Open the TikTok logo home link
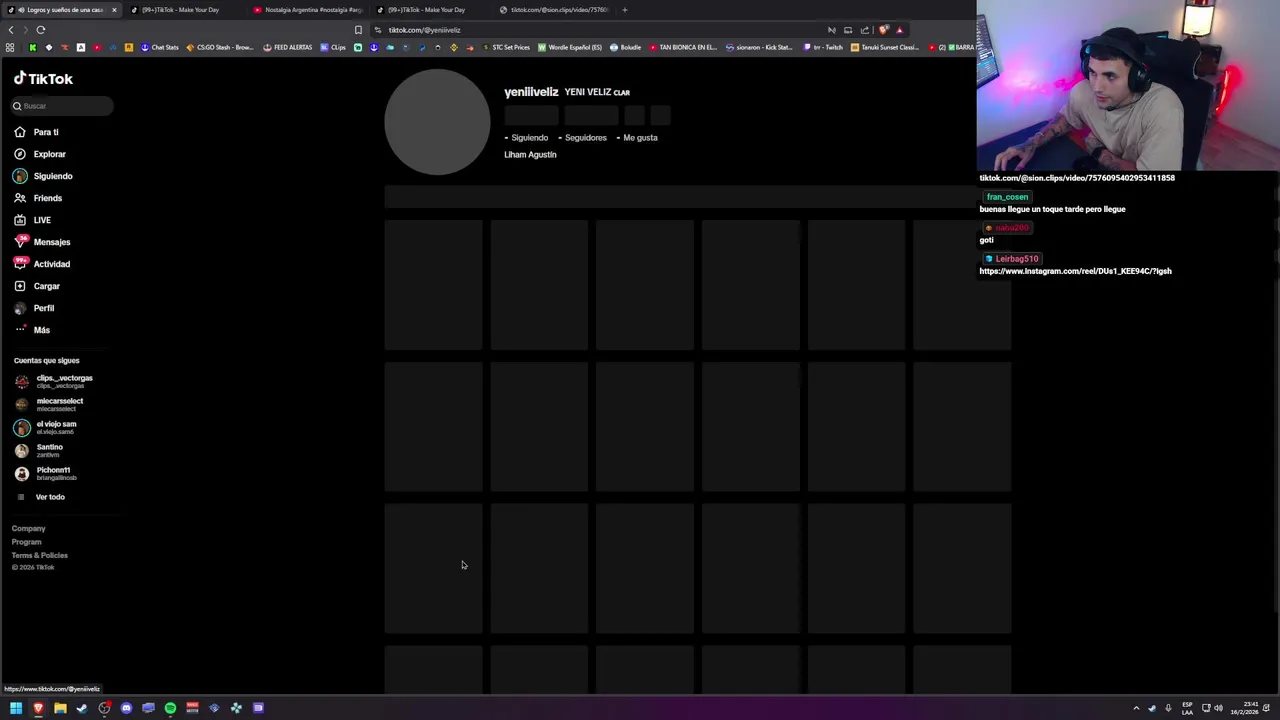 point(43,78)
